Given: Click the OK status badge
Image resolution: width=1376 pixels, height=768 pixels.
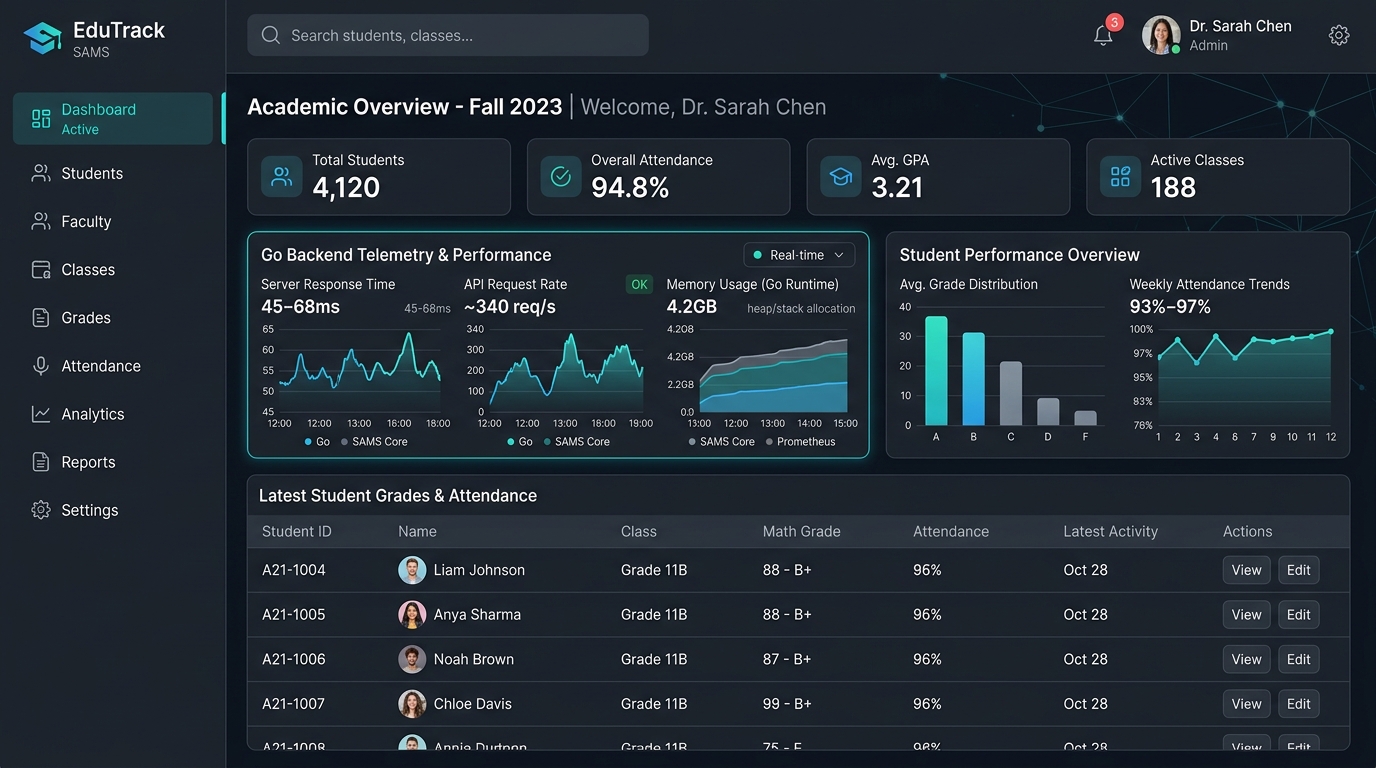Looking at the screenshot, I should click(639, 284).
